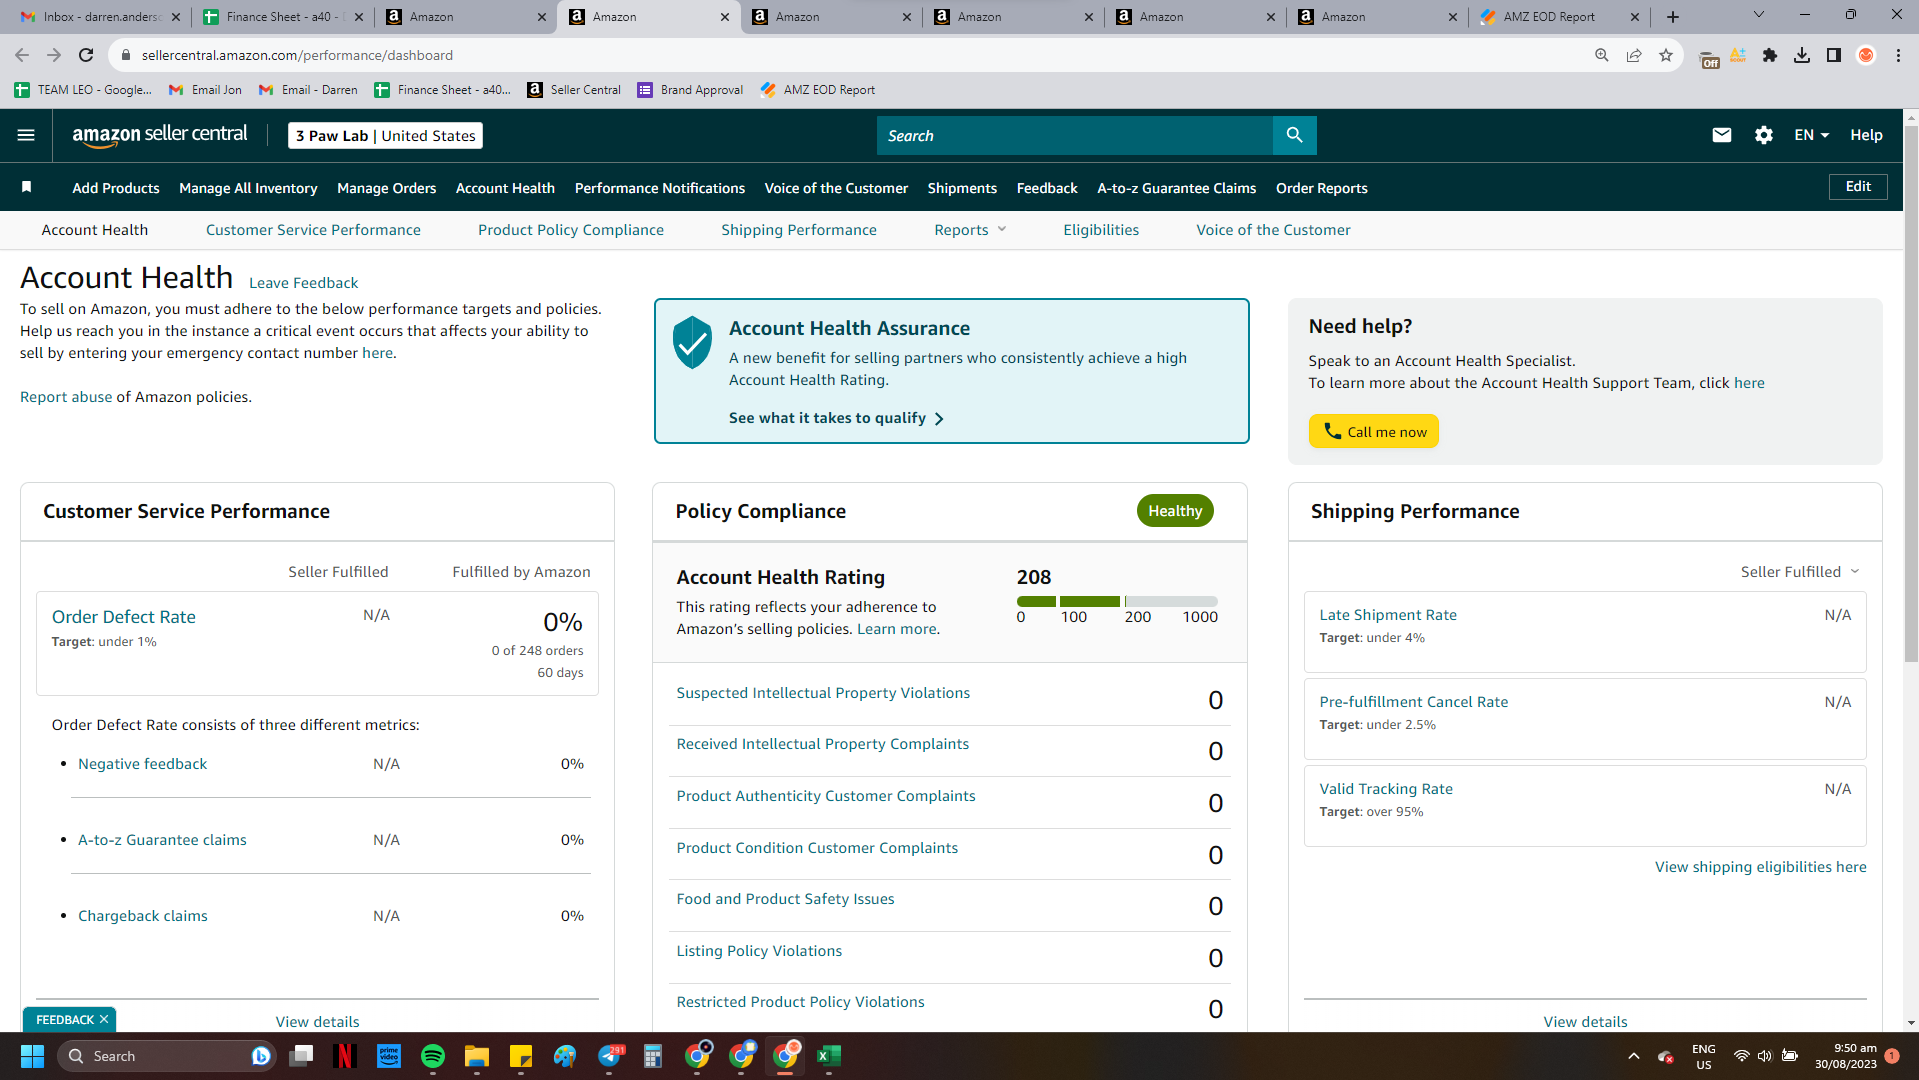
Task: Click the Chrome address bar URL
Action: (x=297, y=55)
